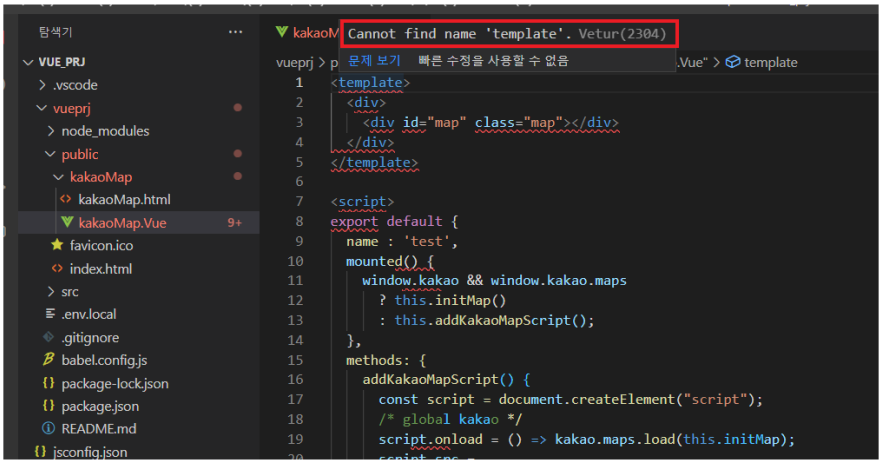Expand the node_modules folder
884x465 pixels.
pos(51,131)
